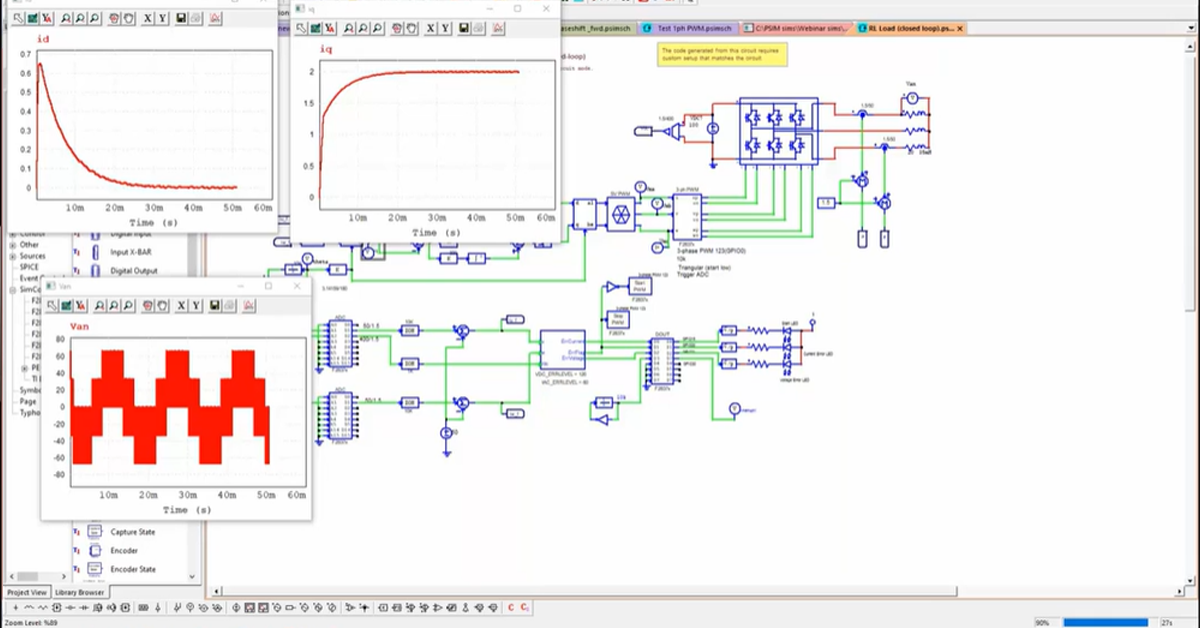Select the Capture State library element
The height and width of the screenshot is (628, 1200).
pyautogui.click(x=132, y=532)
